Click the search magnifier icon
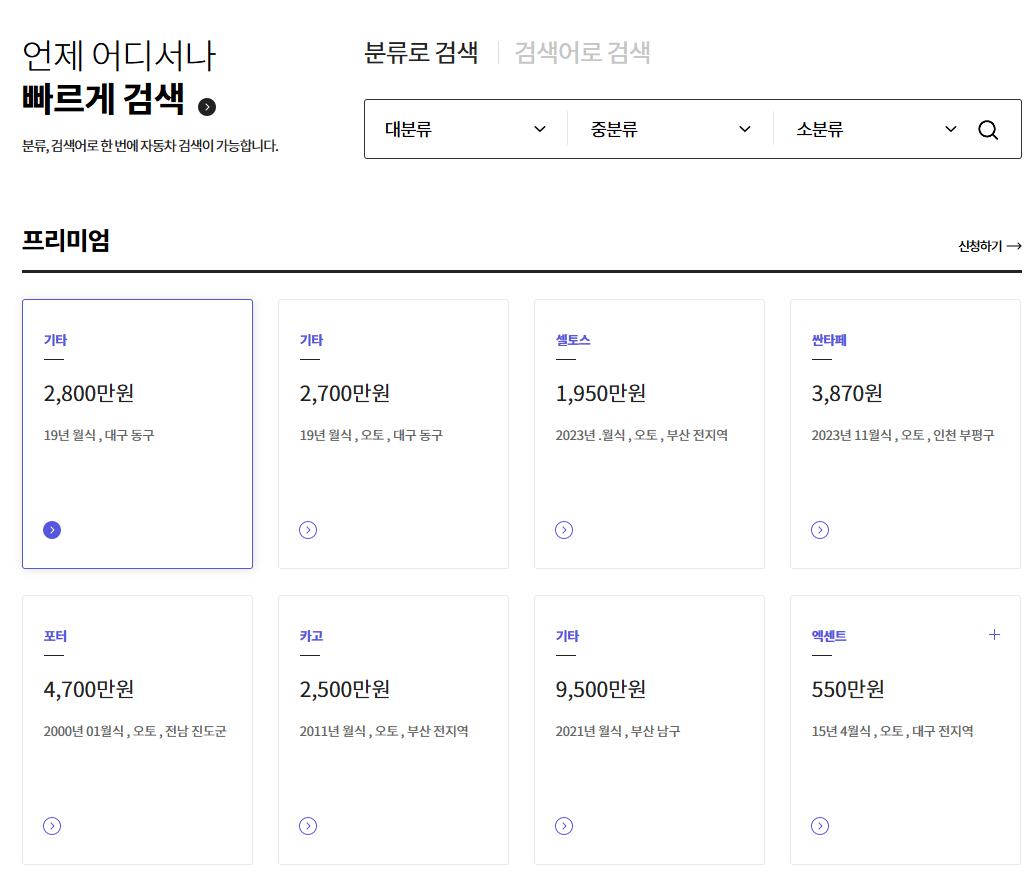 click(x=988, y=130)
